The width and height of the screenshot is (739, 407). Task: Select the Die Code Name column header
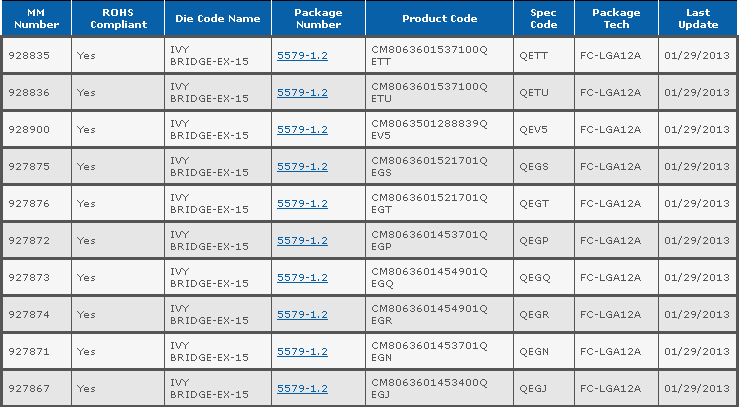coord(216,18)
